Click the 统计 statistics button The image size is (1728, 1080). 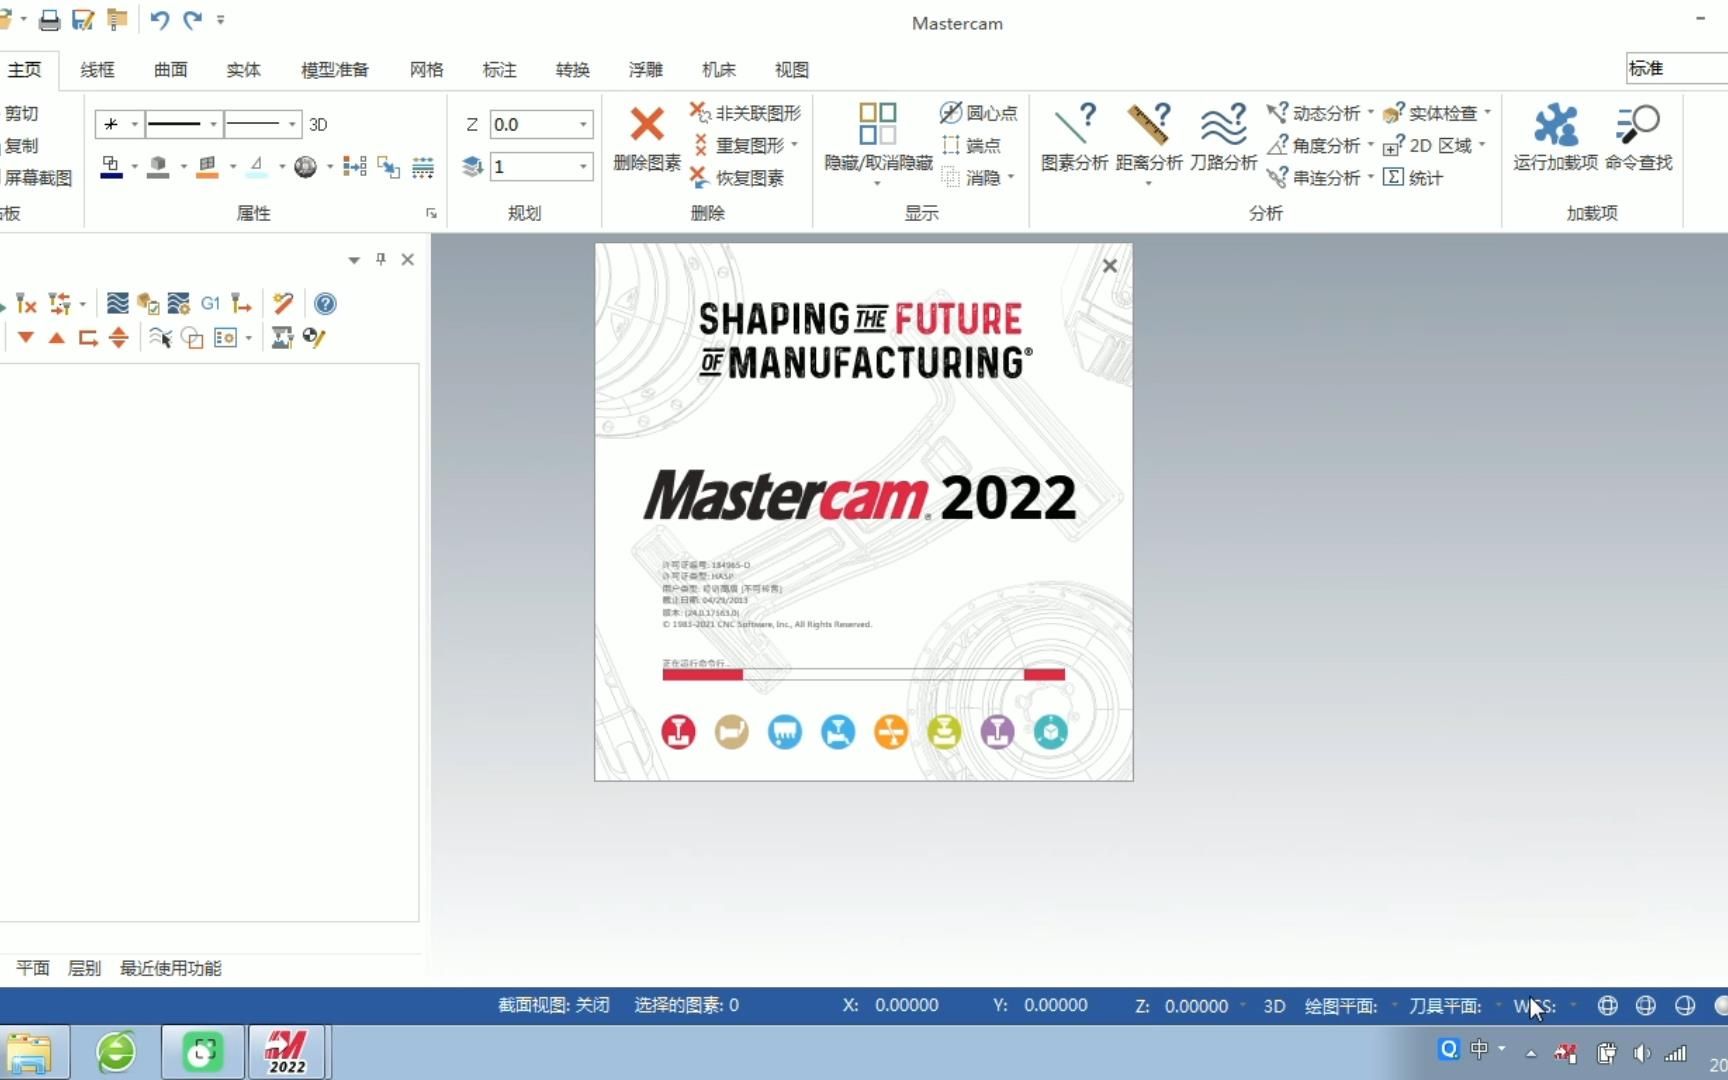pos(1413,178)
